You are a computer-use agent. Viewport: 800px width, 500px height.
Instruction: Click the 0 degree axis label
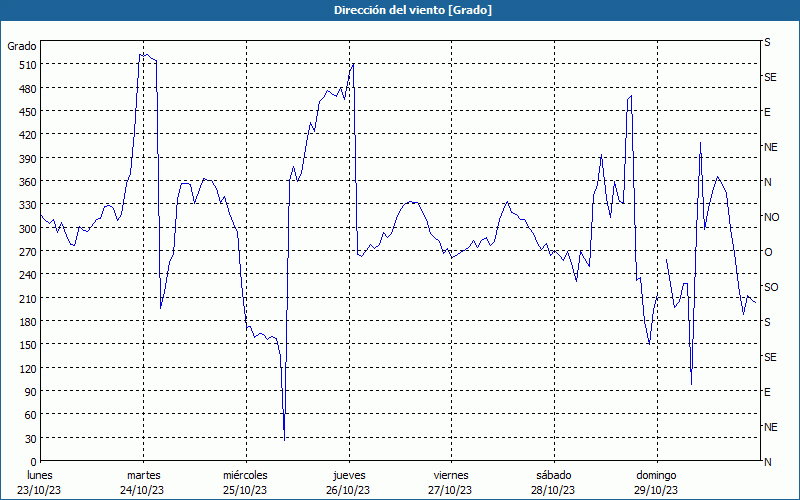point(34,462)
